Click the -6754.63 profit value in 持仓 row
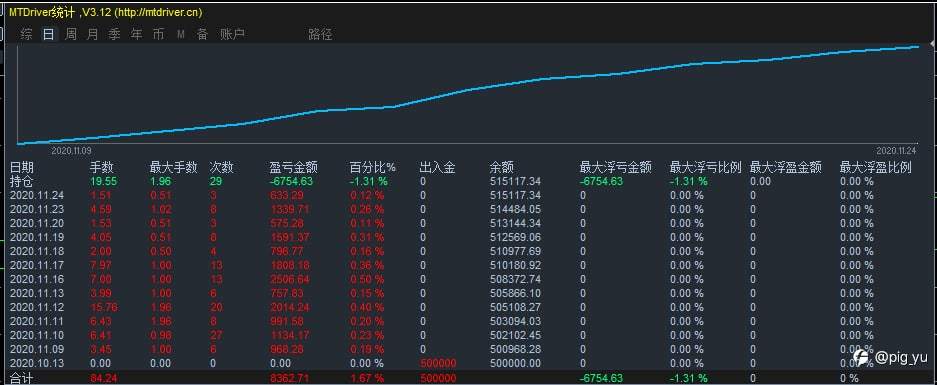This screenshot has height=385, width=937. [291, 181]
